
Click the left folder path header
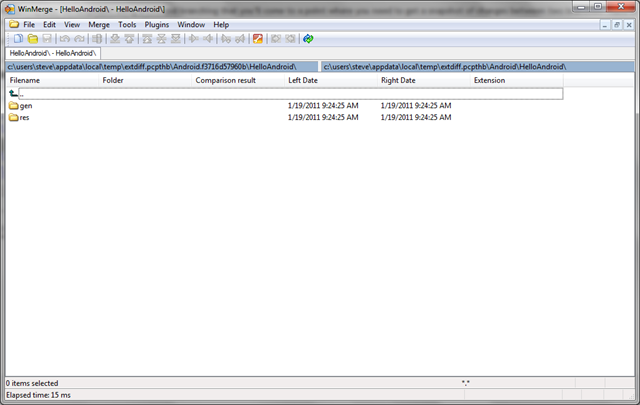click(162, 67)
